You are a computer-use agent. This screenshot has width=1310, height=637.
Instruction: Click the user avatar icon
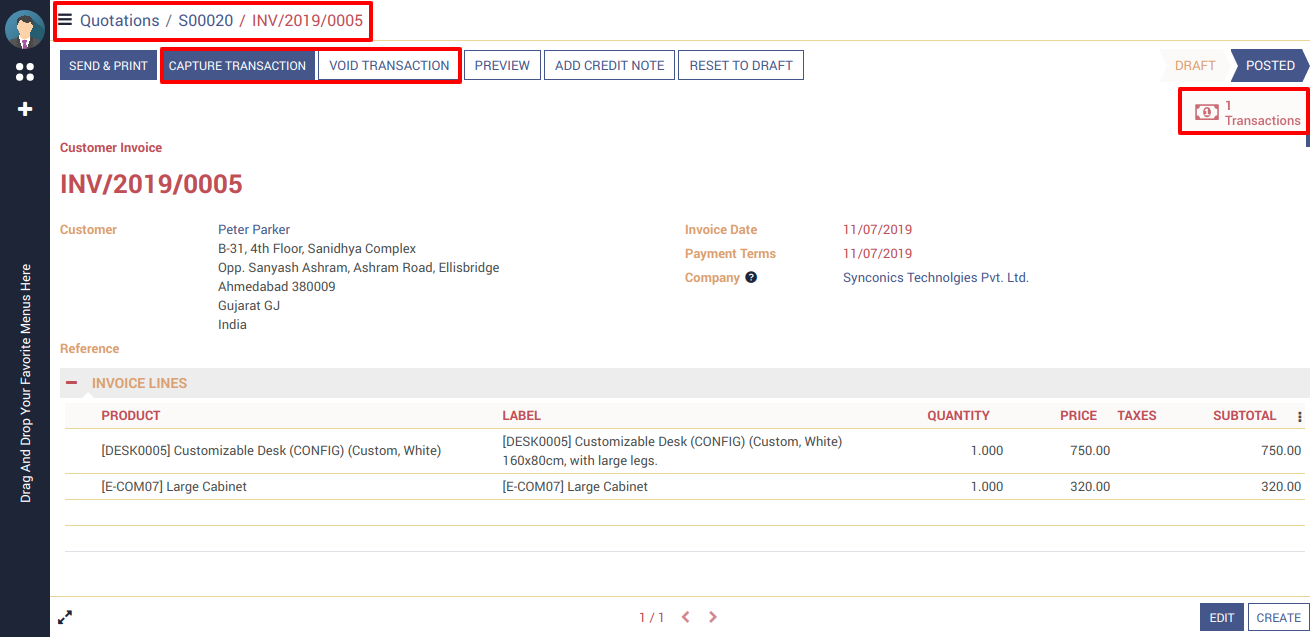tap(24, 29)
